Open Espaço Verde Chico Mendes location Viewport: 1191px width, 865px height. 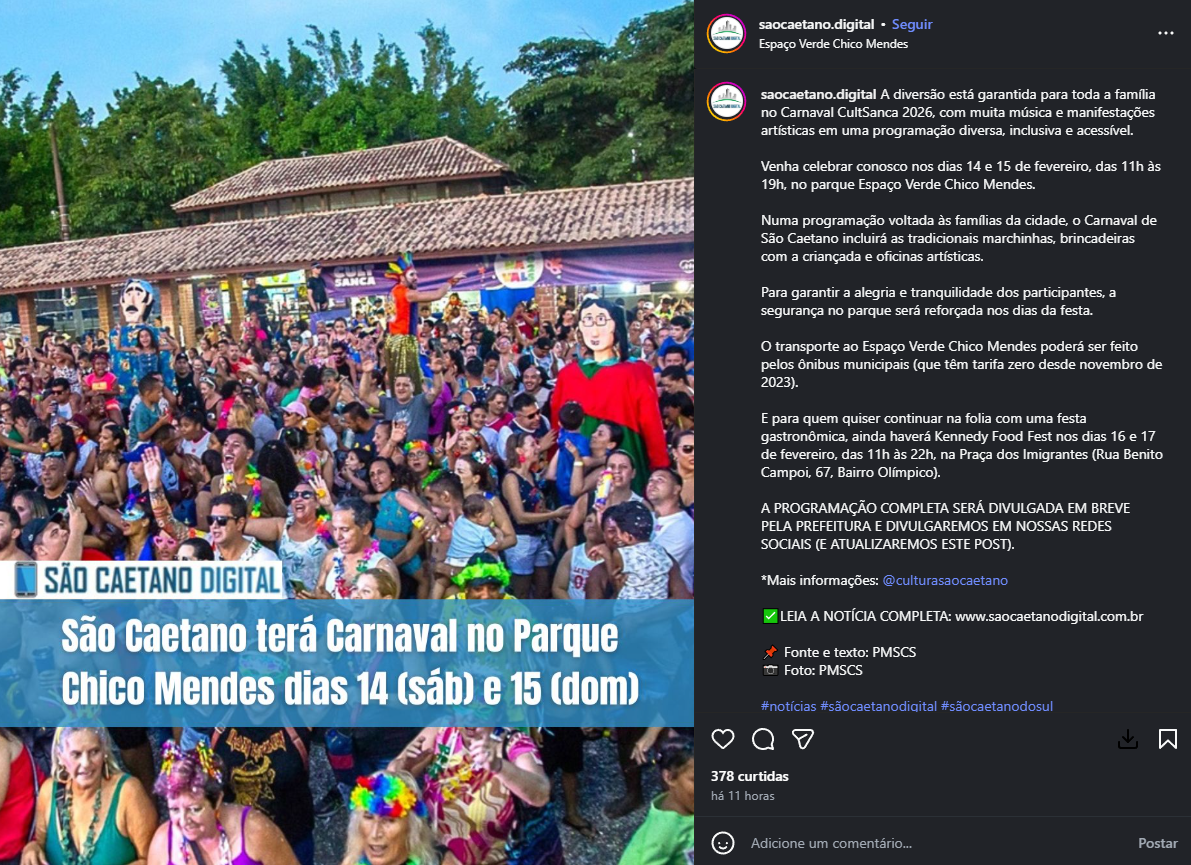[833, 44]
